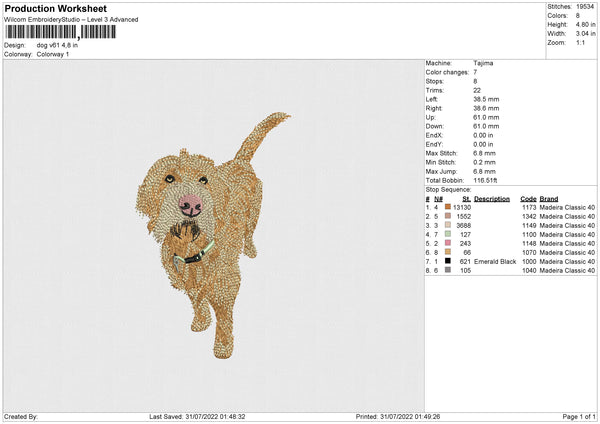Click the Code column header

[528, 198]
